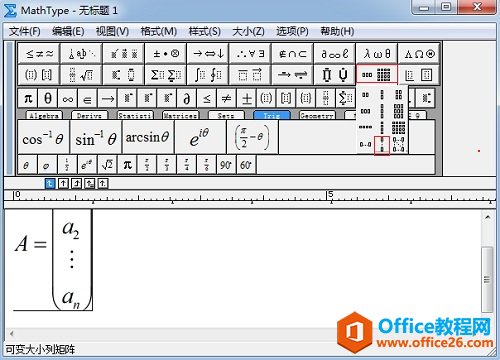Insert a 1x2 row matrix template
This screenshot has height=360, width=500.
(366, 95)
